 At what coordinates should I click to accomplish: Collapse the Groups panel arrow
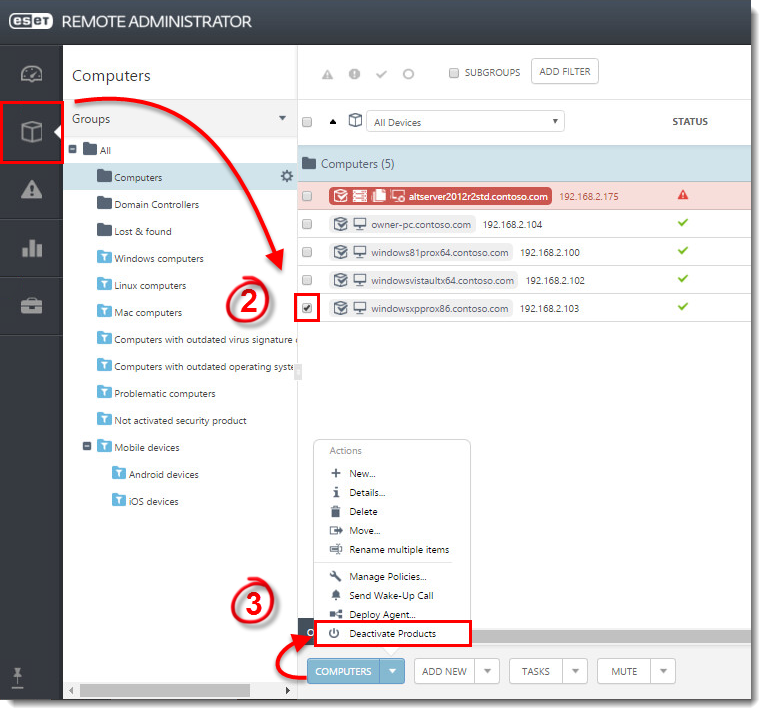pyautogui.click(x=282, y=118)
